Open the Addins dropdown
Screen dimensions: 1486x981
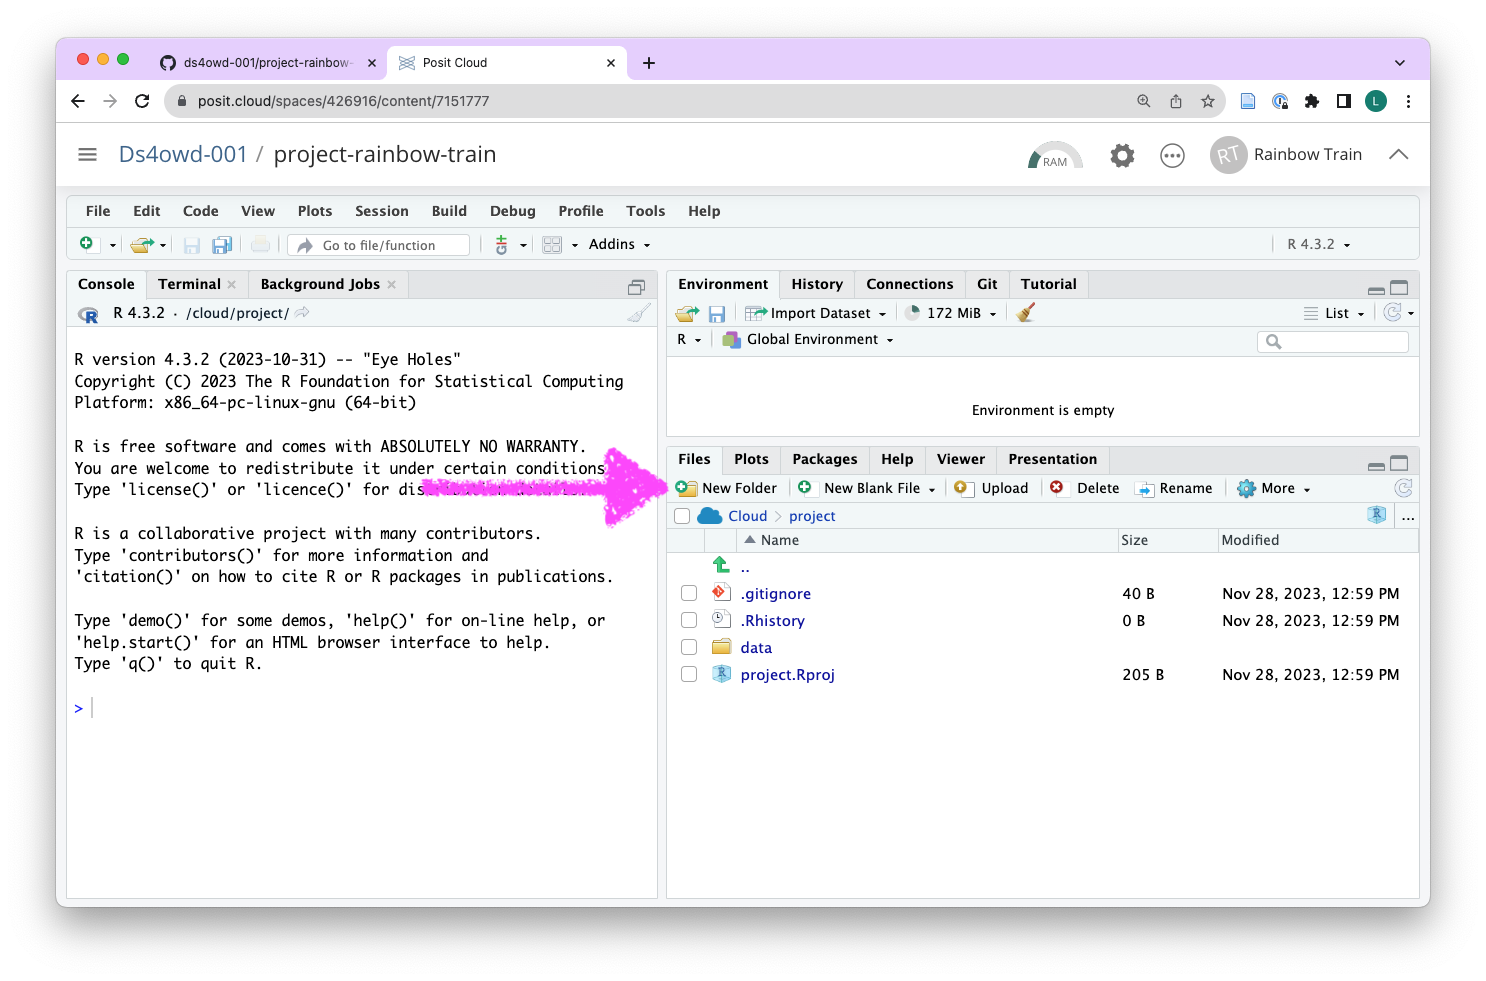click(x=619, y=245)
